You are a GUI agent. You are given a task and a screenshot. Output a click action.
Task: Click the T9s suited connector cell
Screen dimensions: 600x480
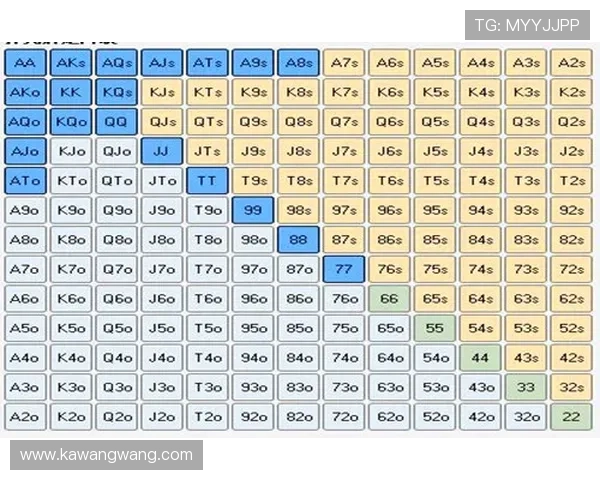click(253, 181)
